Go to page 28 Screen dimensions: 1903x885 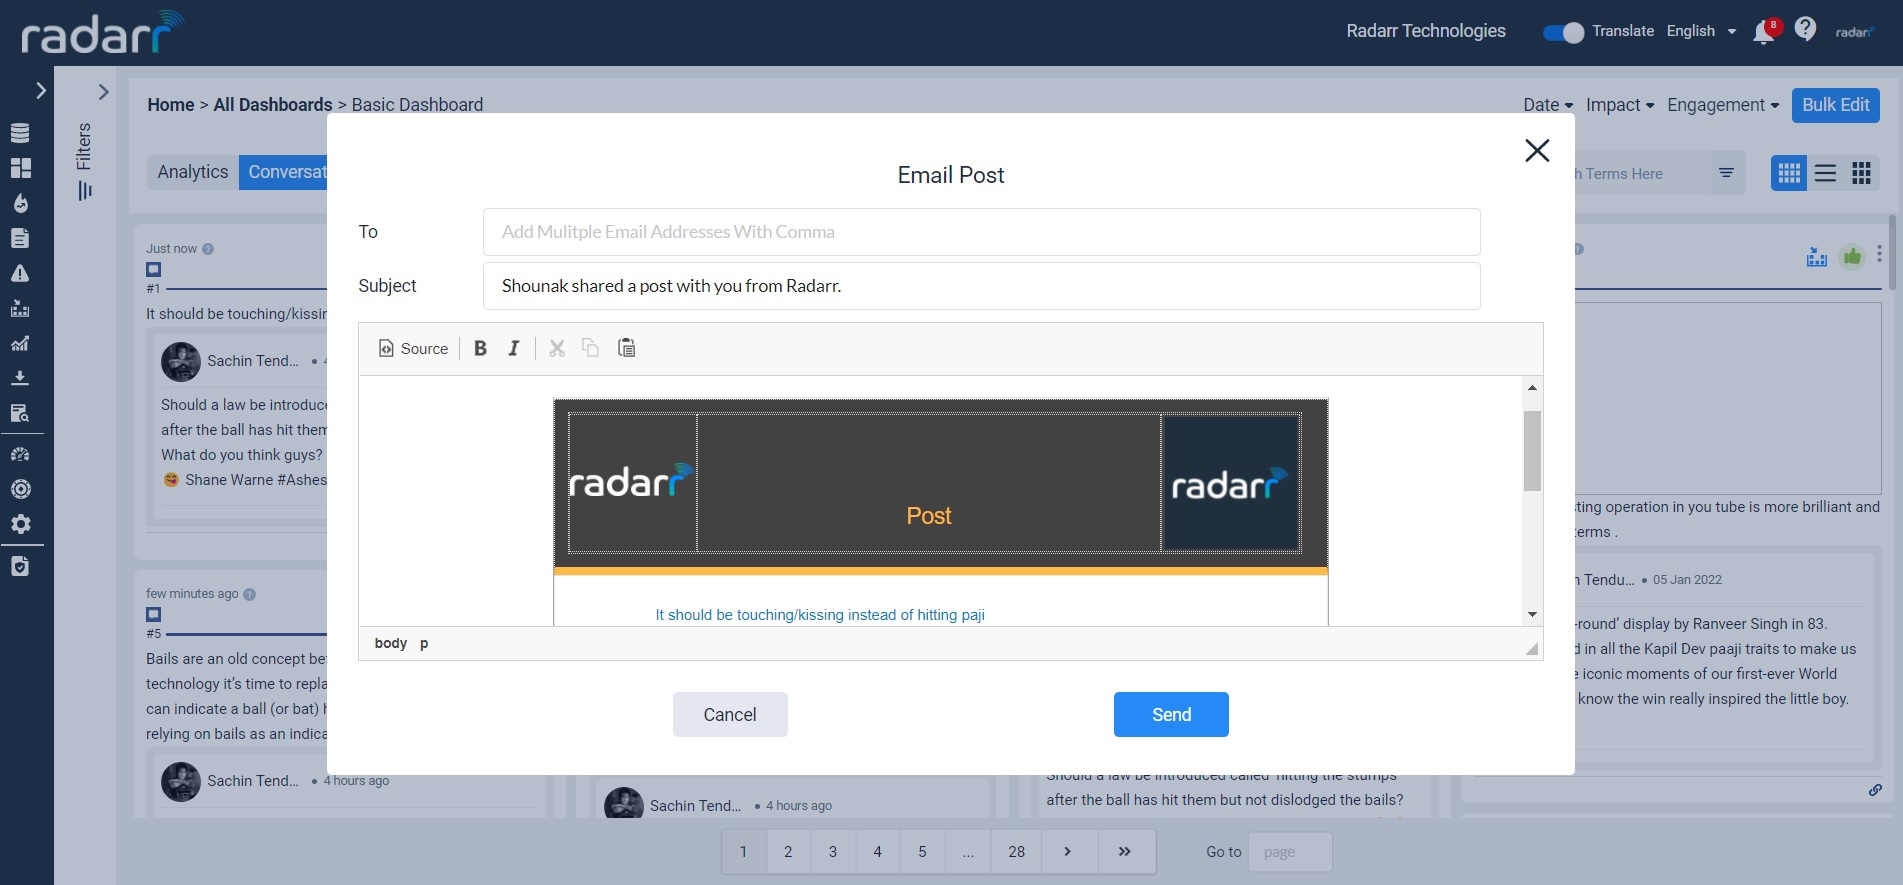click(x=1017, y=852)
